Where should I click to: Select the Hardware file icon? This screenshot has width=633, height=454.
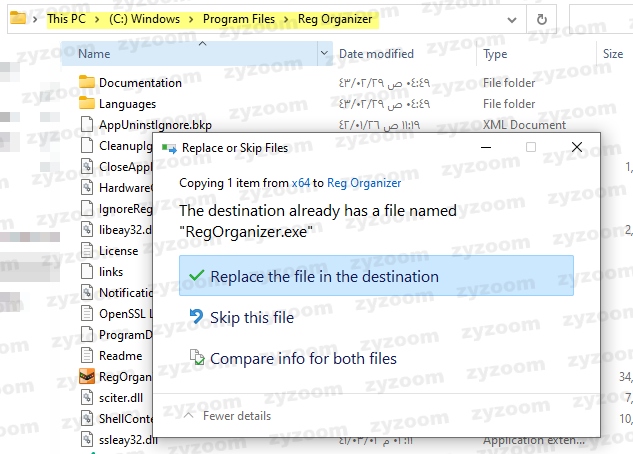[x=87, y=187]
